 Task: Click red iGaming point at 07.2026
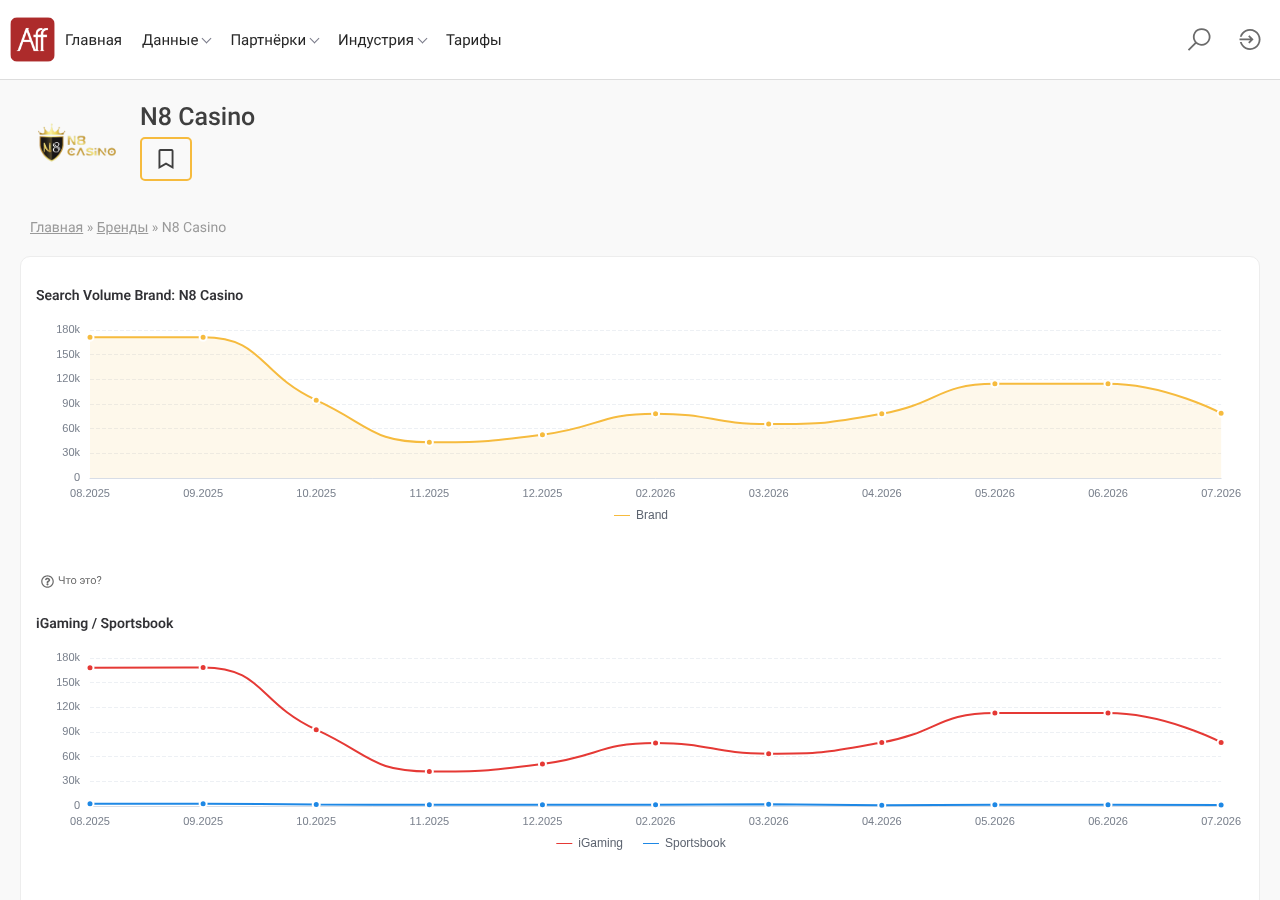pyautogui.click(x=1220, y=742)
